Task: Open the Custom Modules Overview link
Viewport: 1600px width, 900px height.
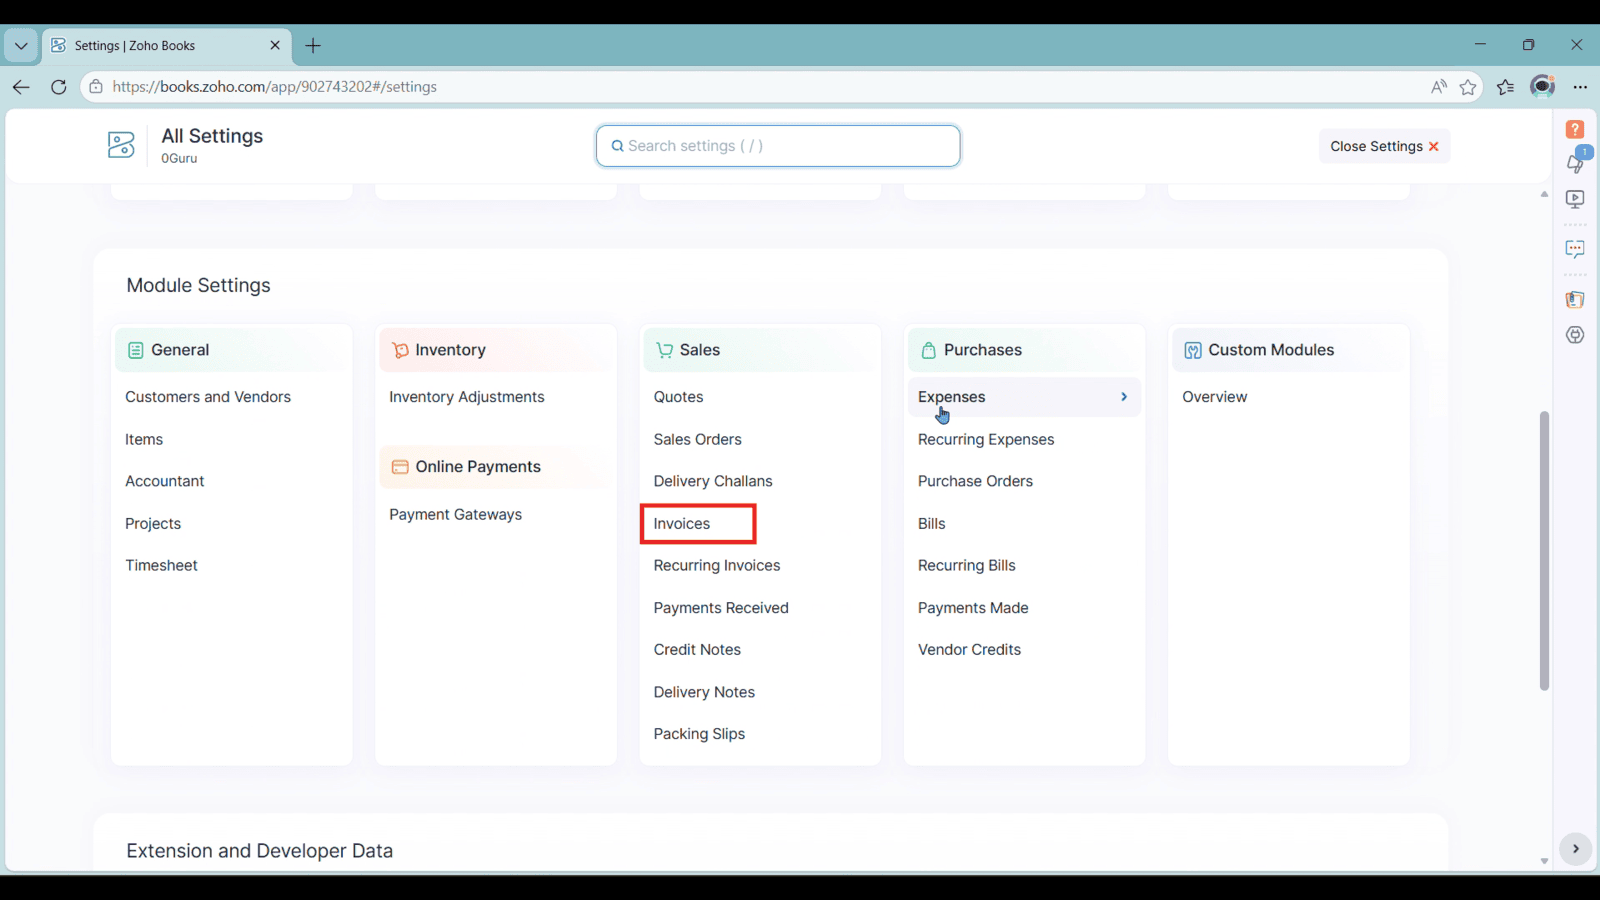Action: 1214,397
